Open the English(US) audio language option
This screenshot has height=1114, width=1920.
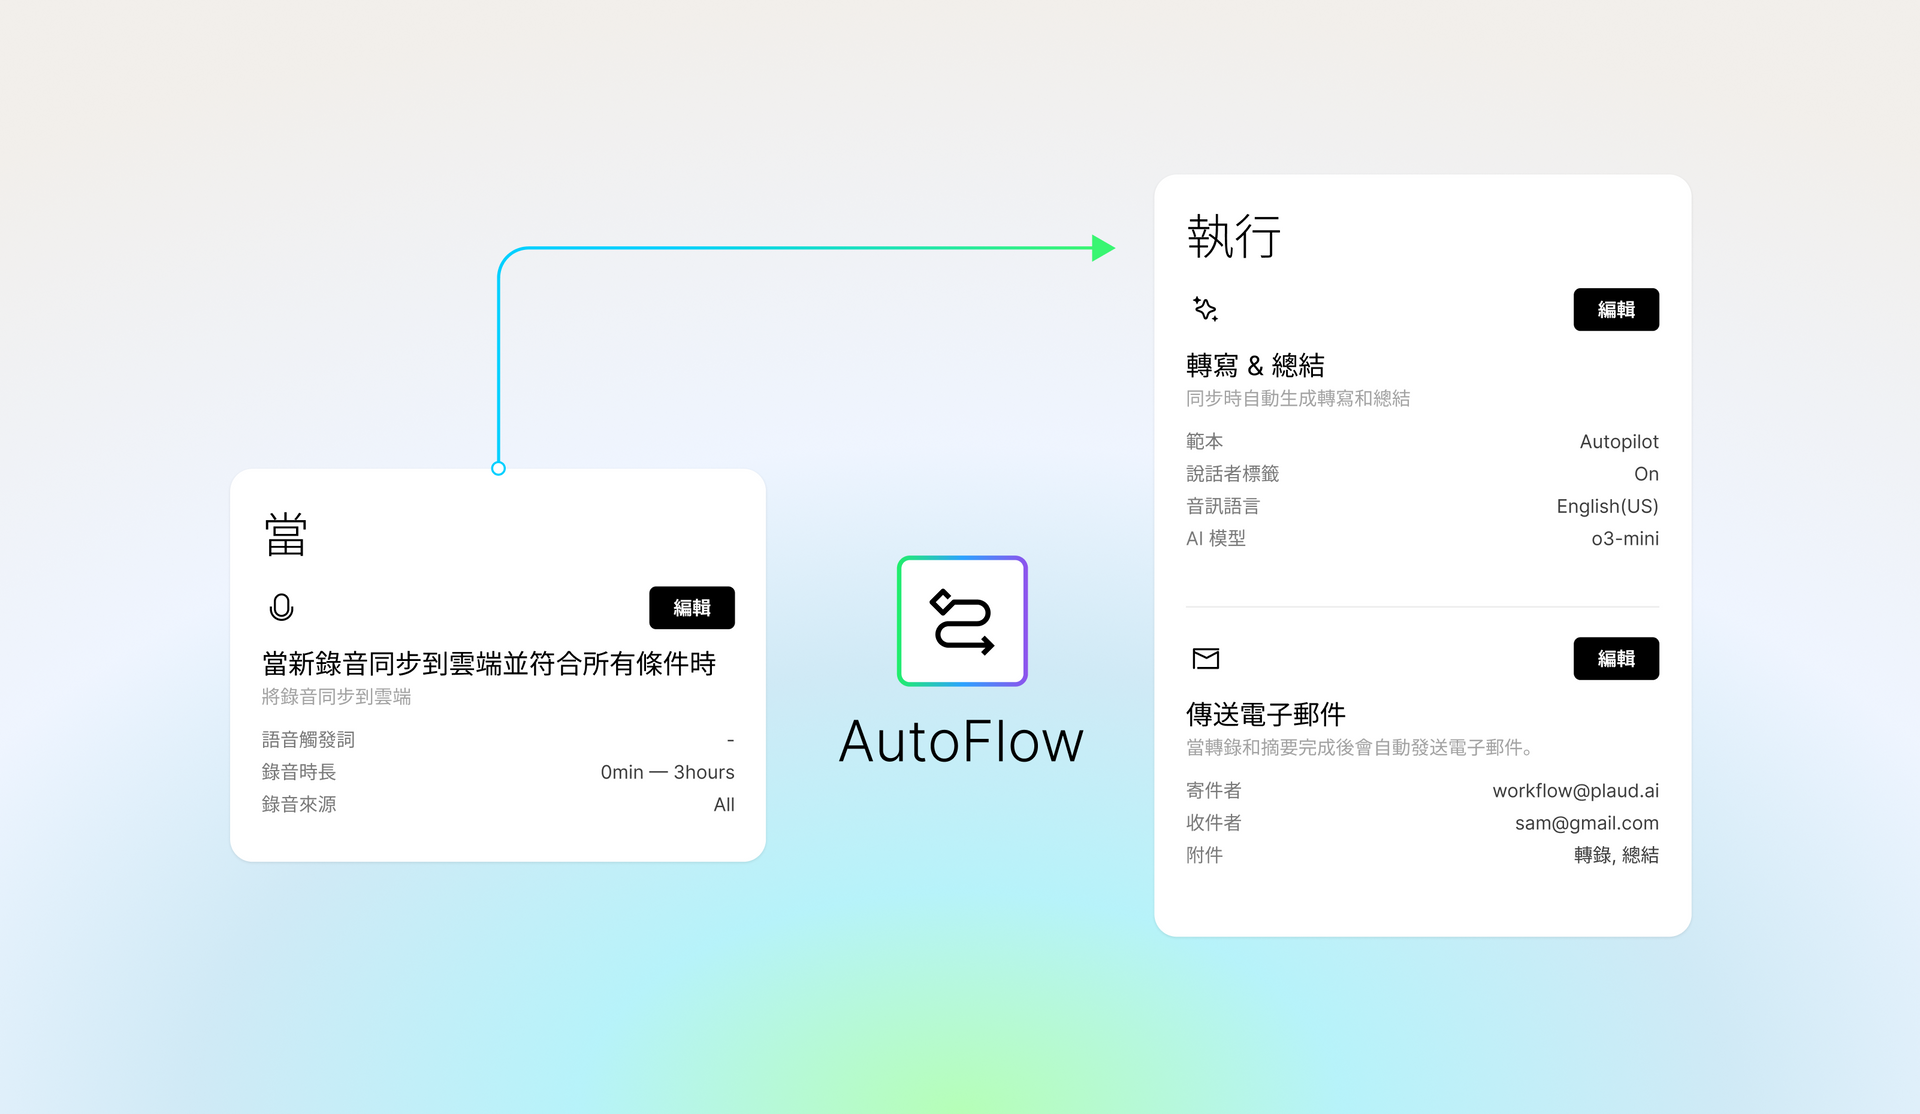1606,506
